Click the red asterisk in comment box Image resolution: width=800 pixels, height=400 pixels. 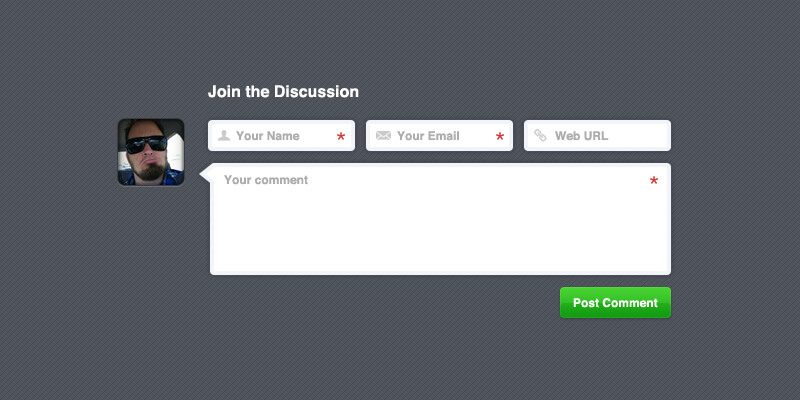(x=654, y=182)
